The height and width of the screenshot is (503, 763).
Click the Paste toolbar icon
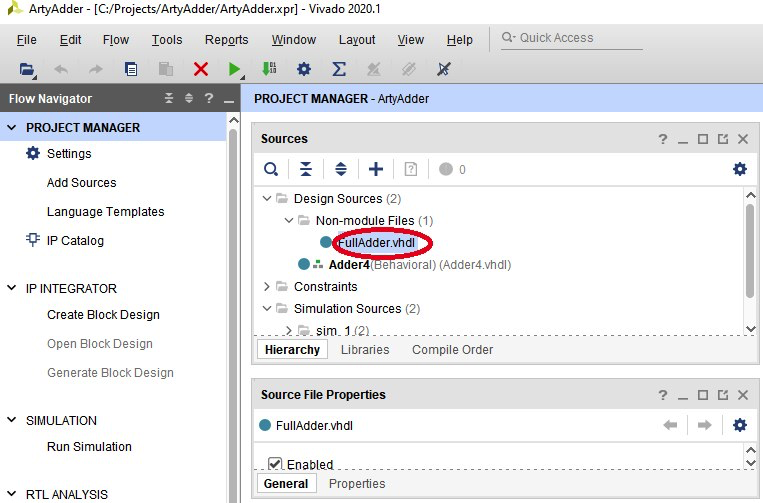(166, 69)
